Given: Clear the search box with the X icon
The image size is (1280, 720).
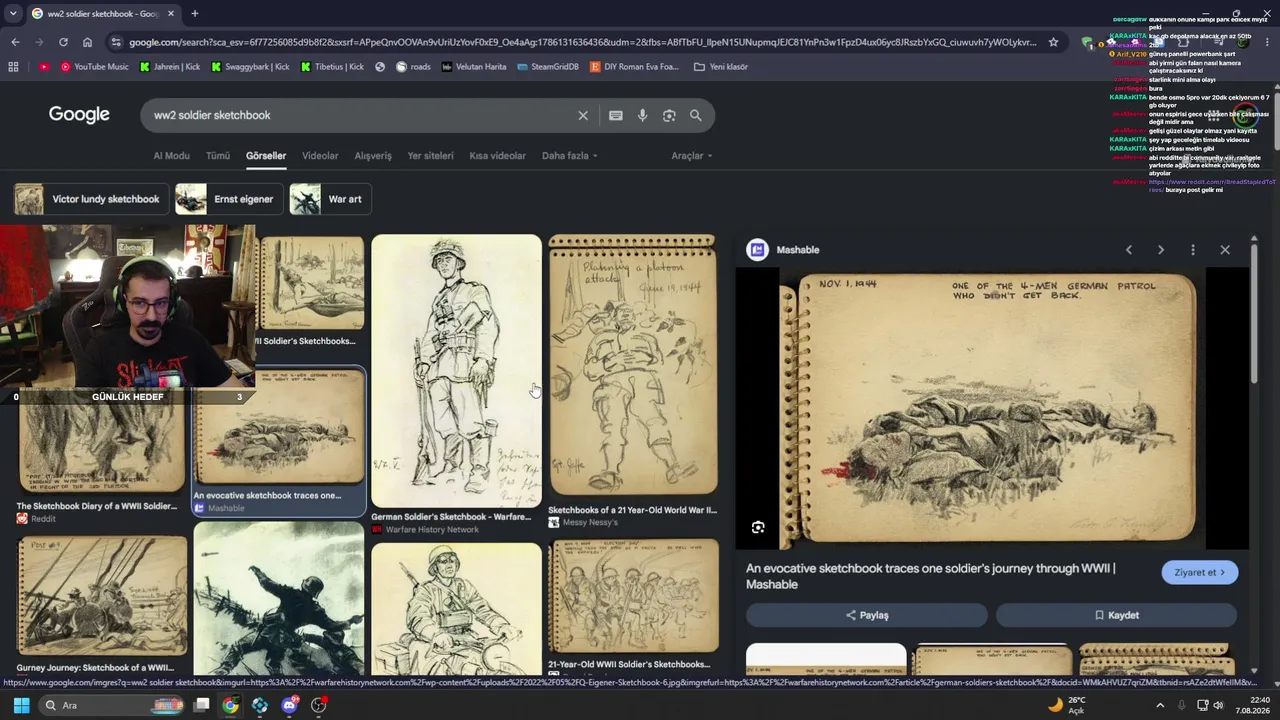Looking at the screenshot, I should tap(583, 115).
